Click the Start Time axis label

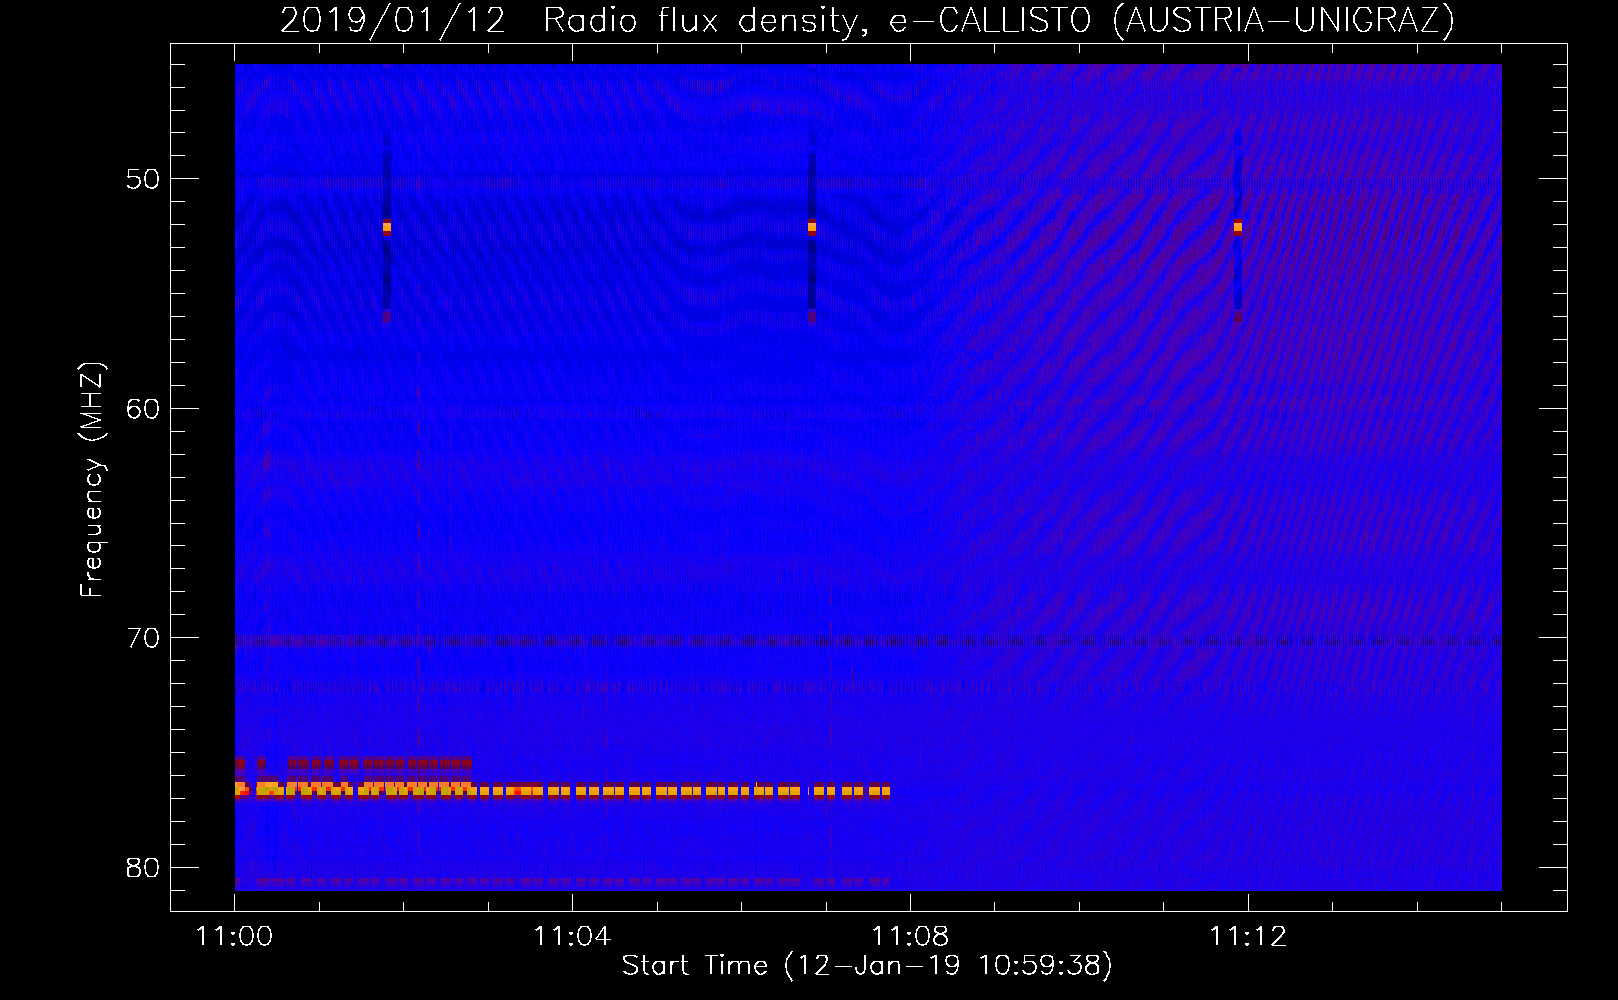point(867,966)
